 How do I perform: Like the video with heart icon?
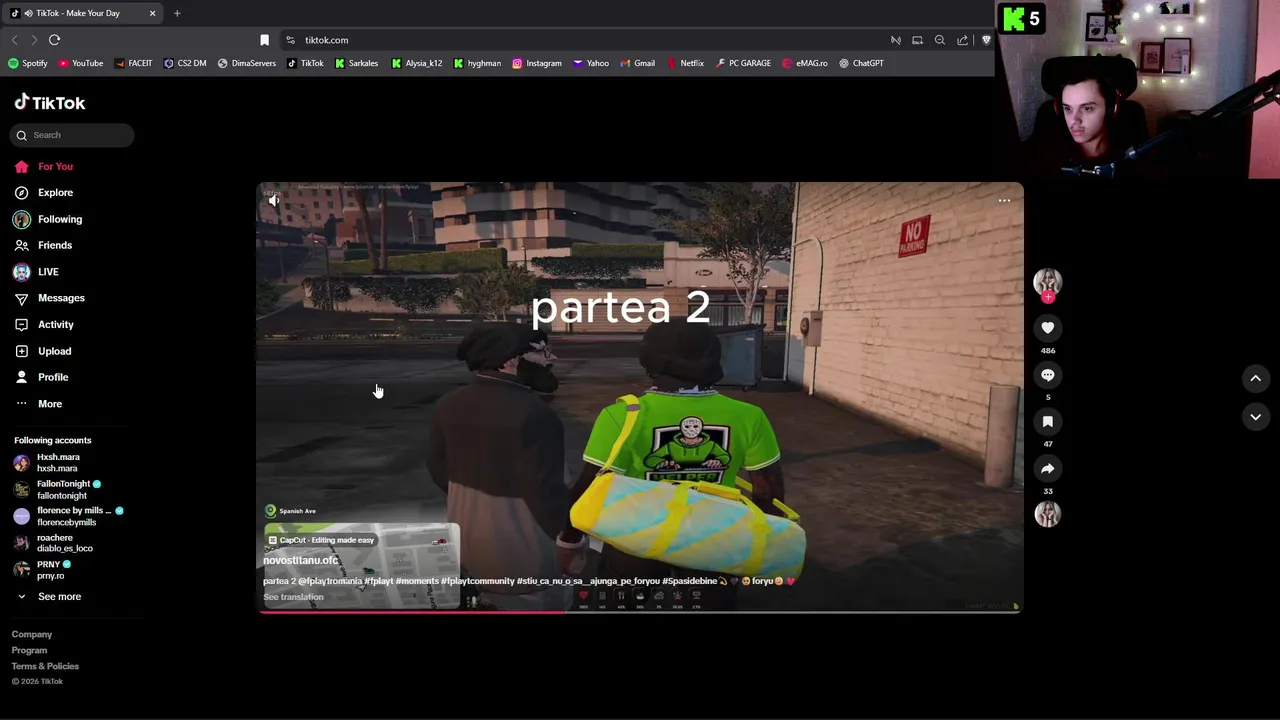[1047, 328]
